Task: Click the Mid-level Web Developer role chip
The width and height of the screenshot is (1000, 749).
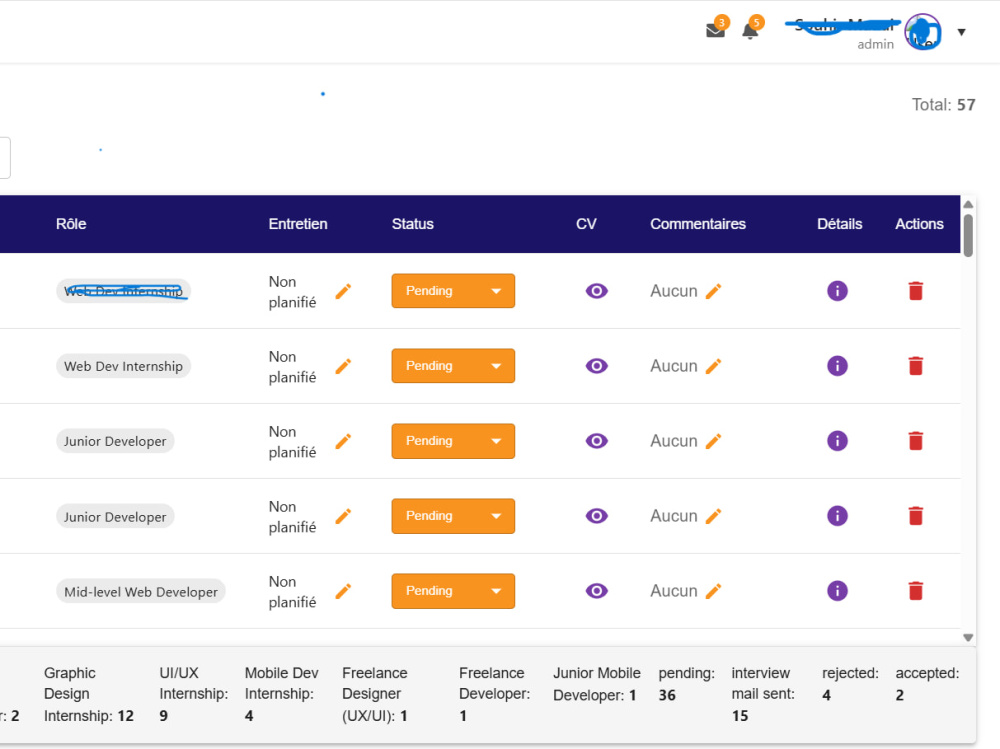Action: pyautogui.click(x=141, y=591)
